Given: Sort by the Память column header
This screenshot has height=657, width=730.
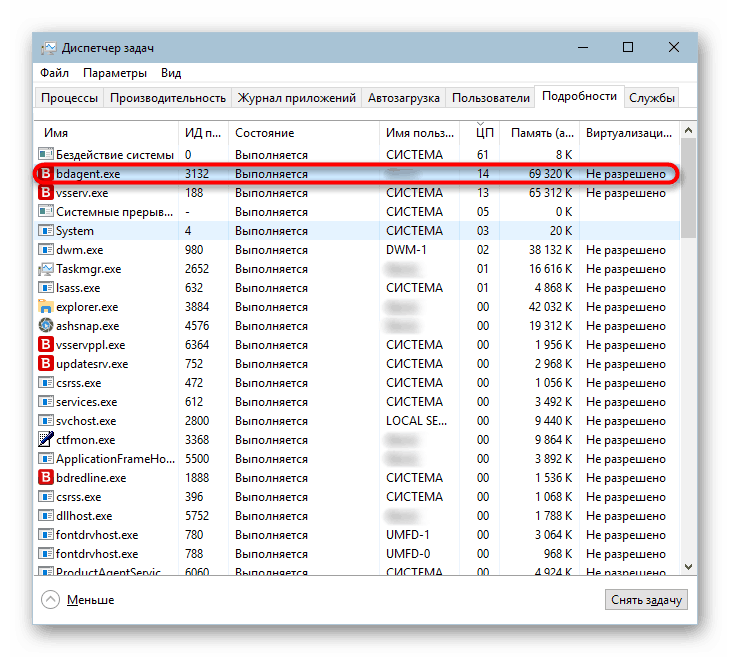Looking at the screenshot, I should click(540, 133).
